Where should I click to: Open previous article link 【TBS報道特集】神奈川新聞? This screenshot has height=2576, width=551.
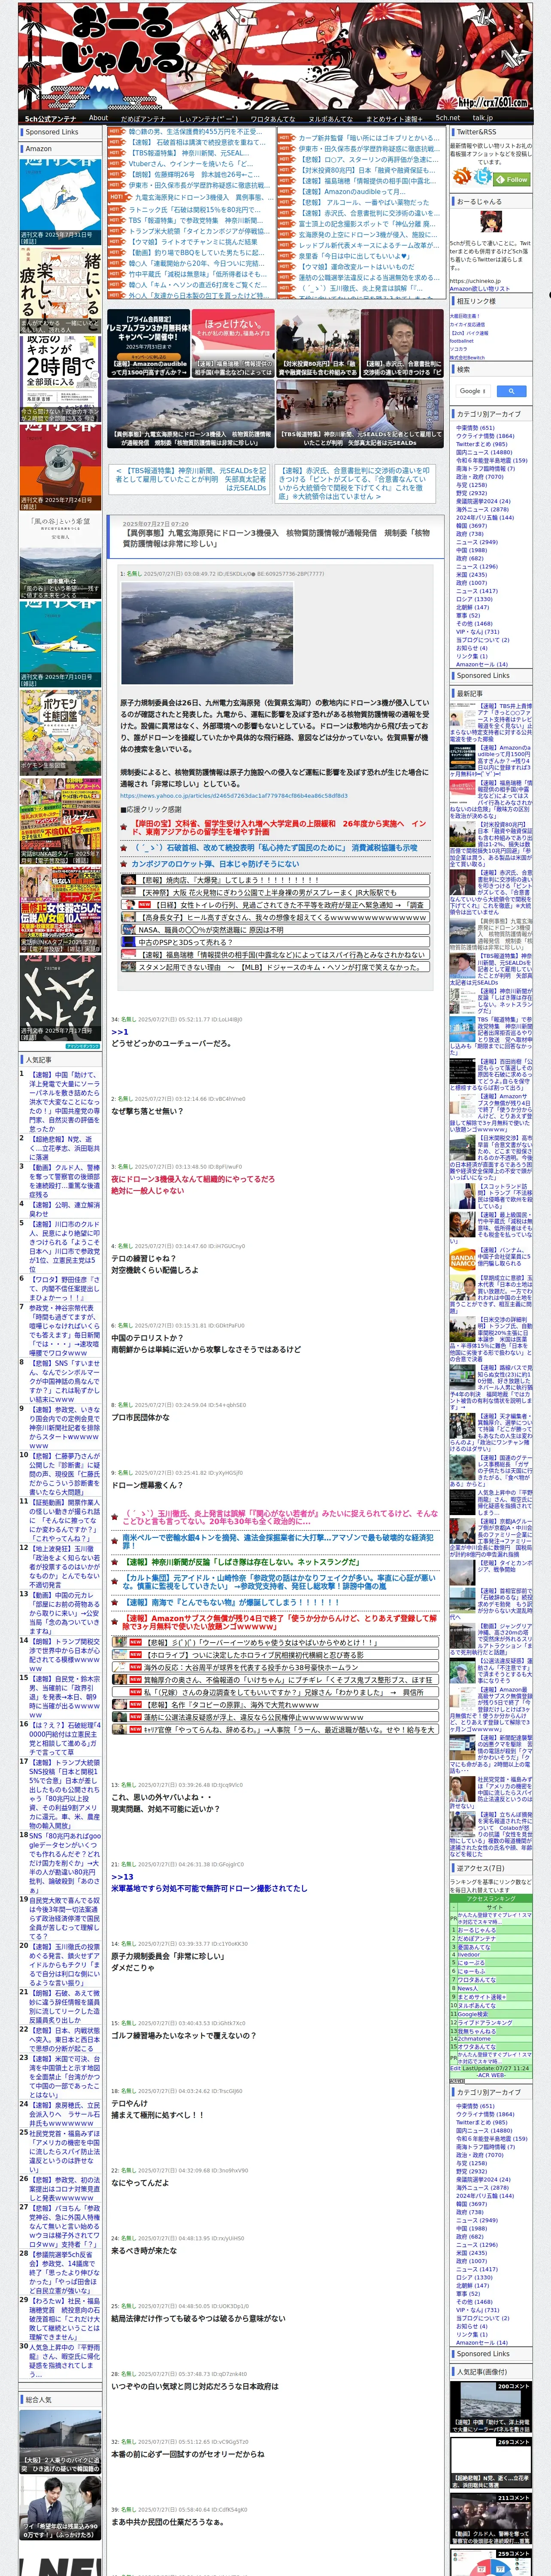point(190,479)
